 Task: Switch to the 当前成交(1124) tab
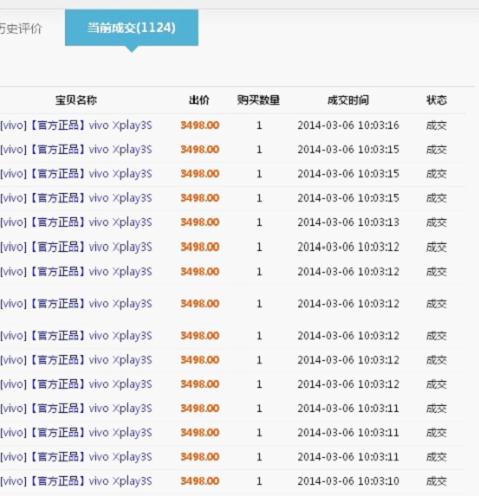point(131,28)
